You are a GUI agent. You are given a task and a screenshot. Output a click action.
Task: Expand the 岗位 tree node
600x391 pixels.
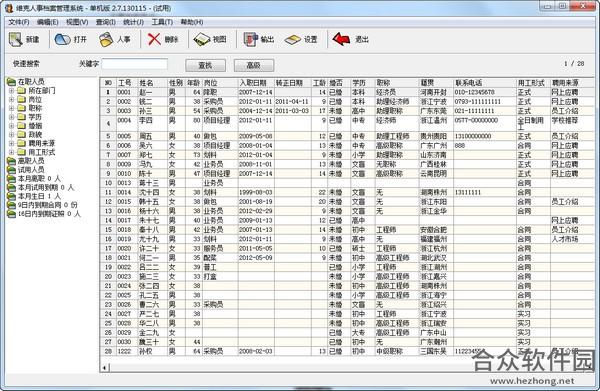(11, 99)
